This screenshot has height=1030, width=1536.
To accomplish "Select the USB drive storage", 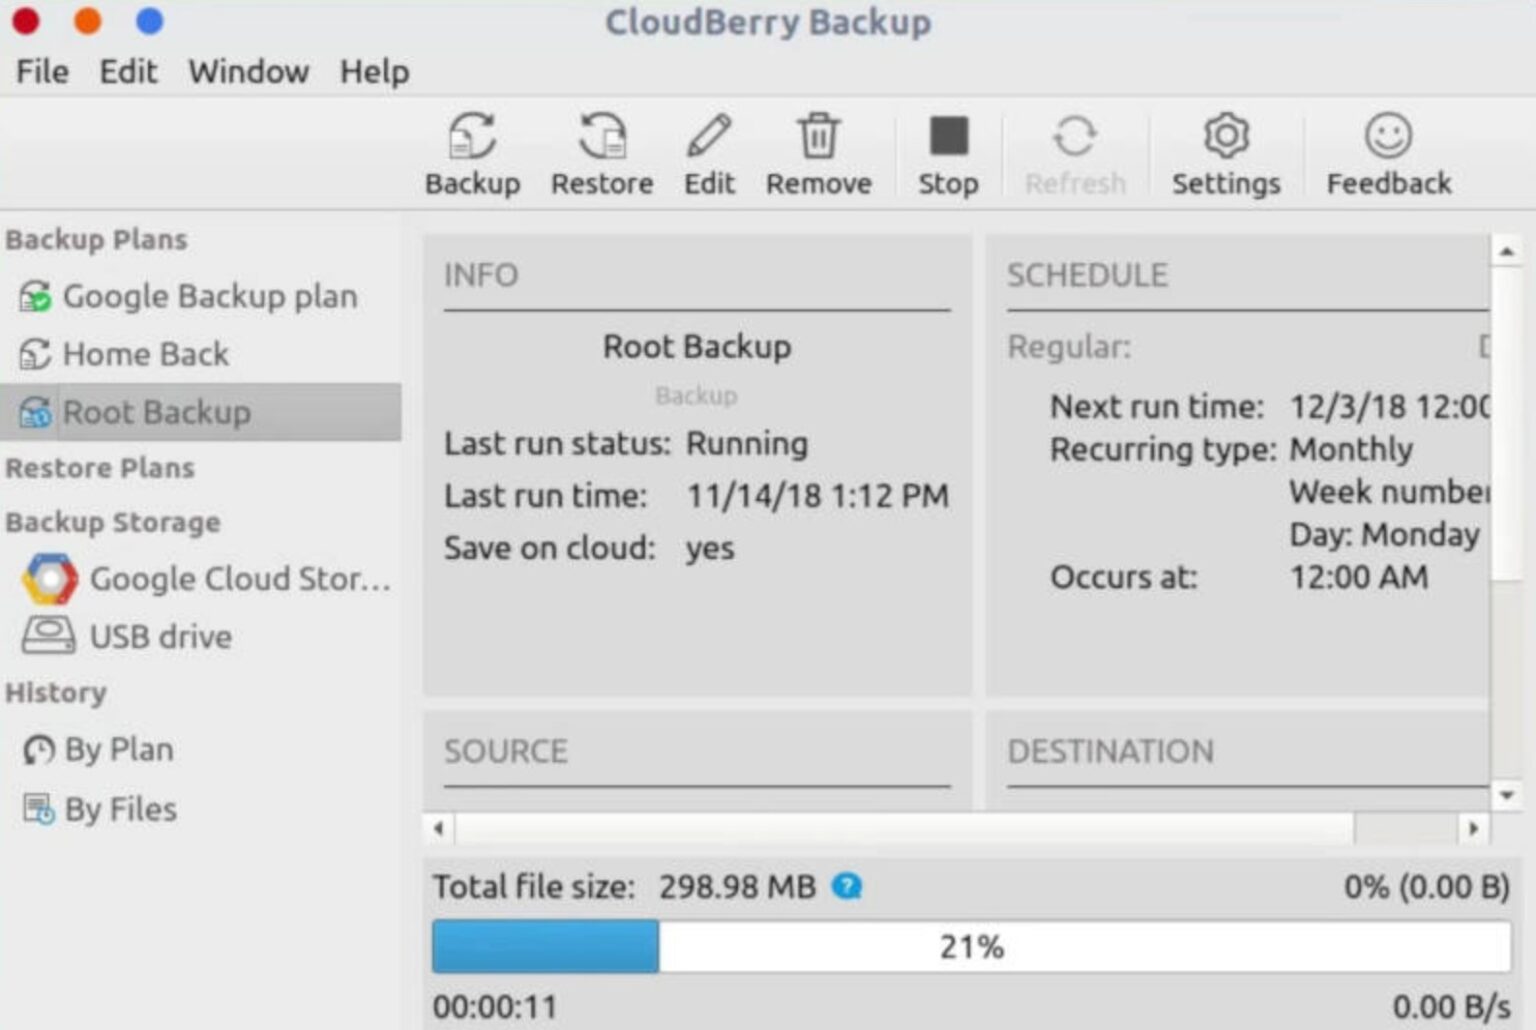I will coord(160,636).
